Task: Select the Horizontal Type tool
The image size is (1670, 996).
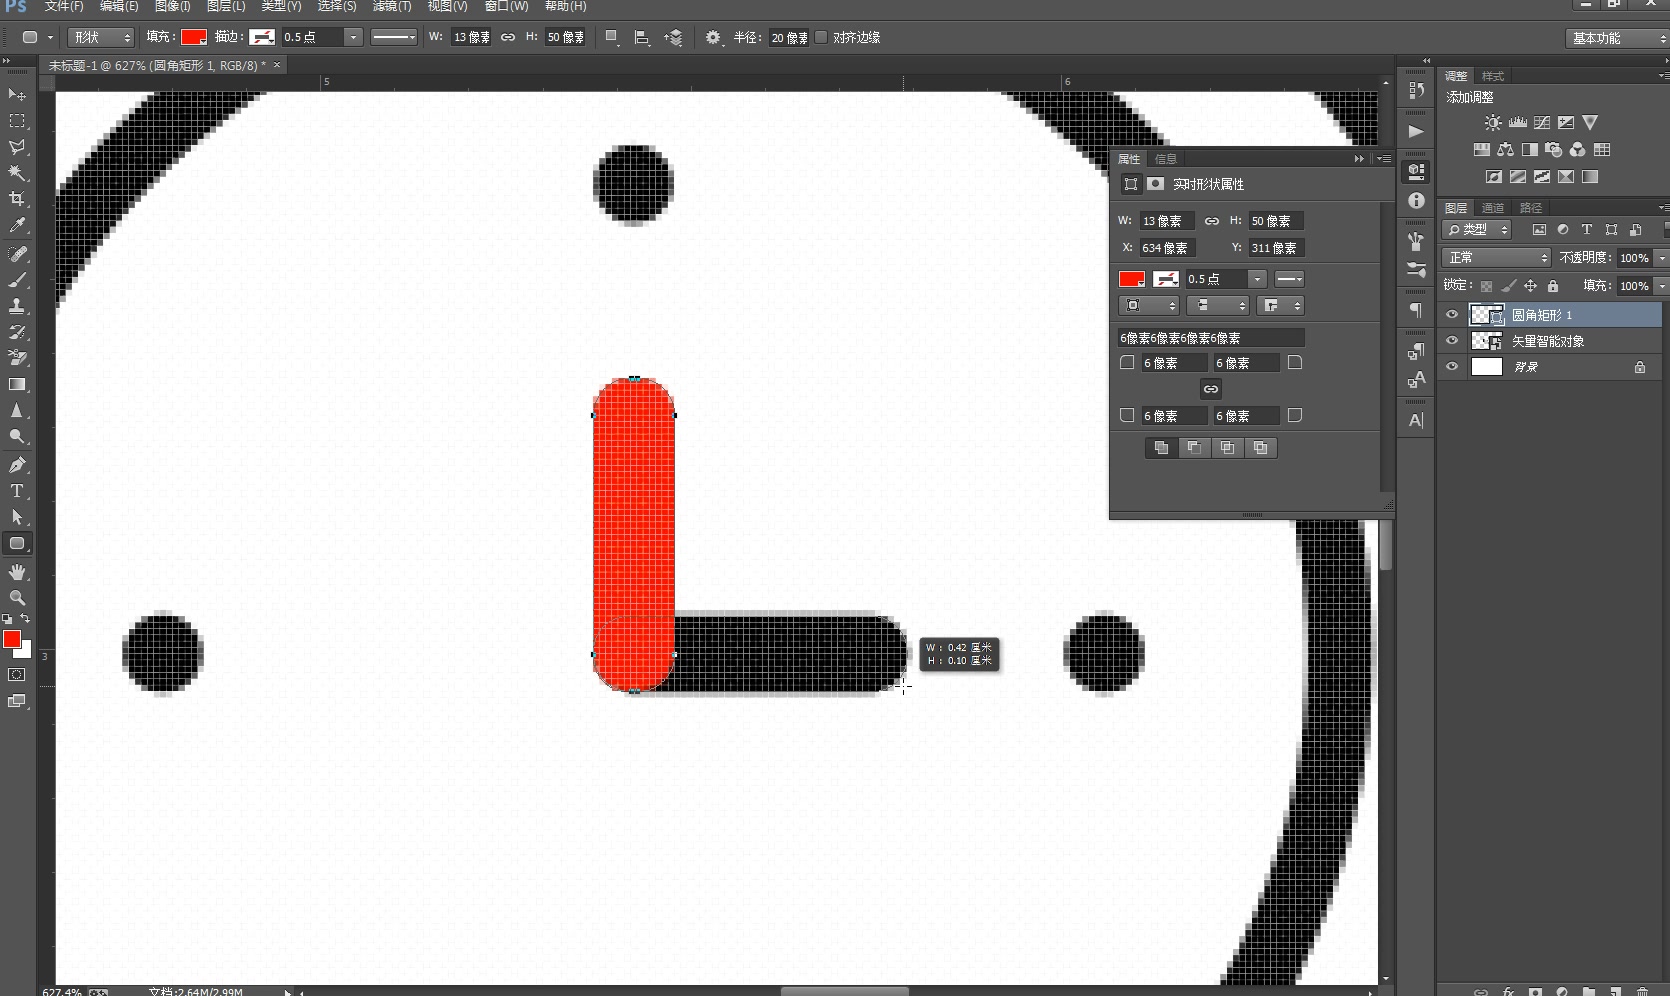Action: coord(17,491)
